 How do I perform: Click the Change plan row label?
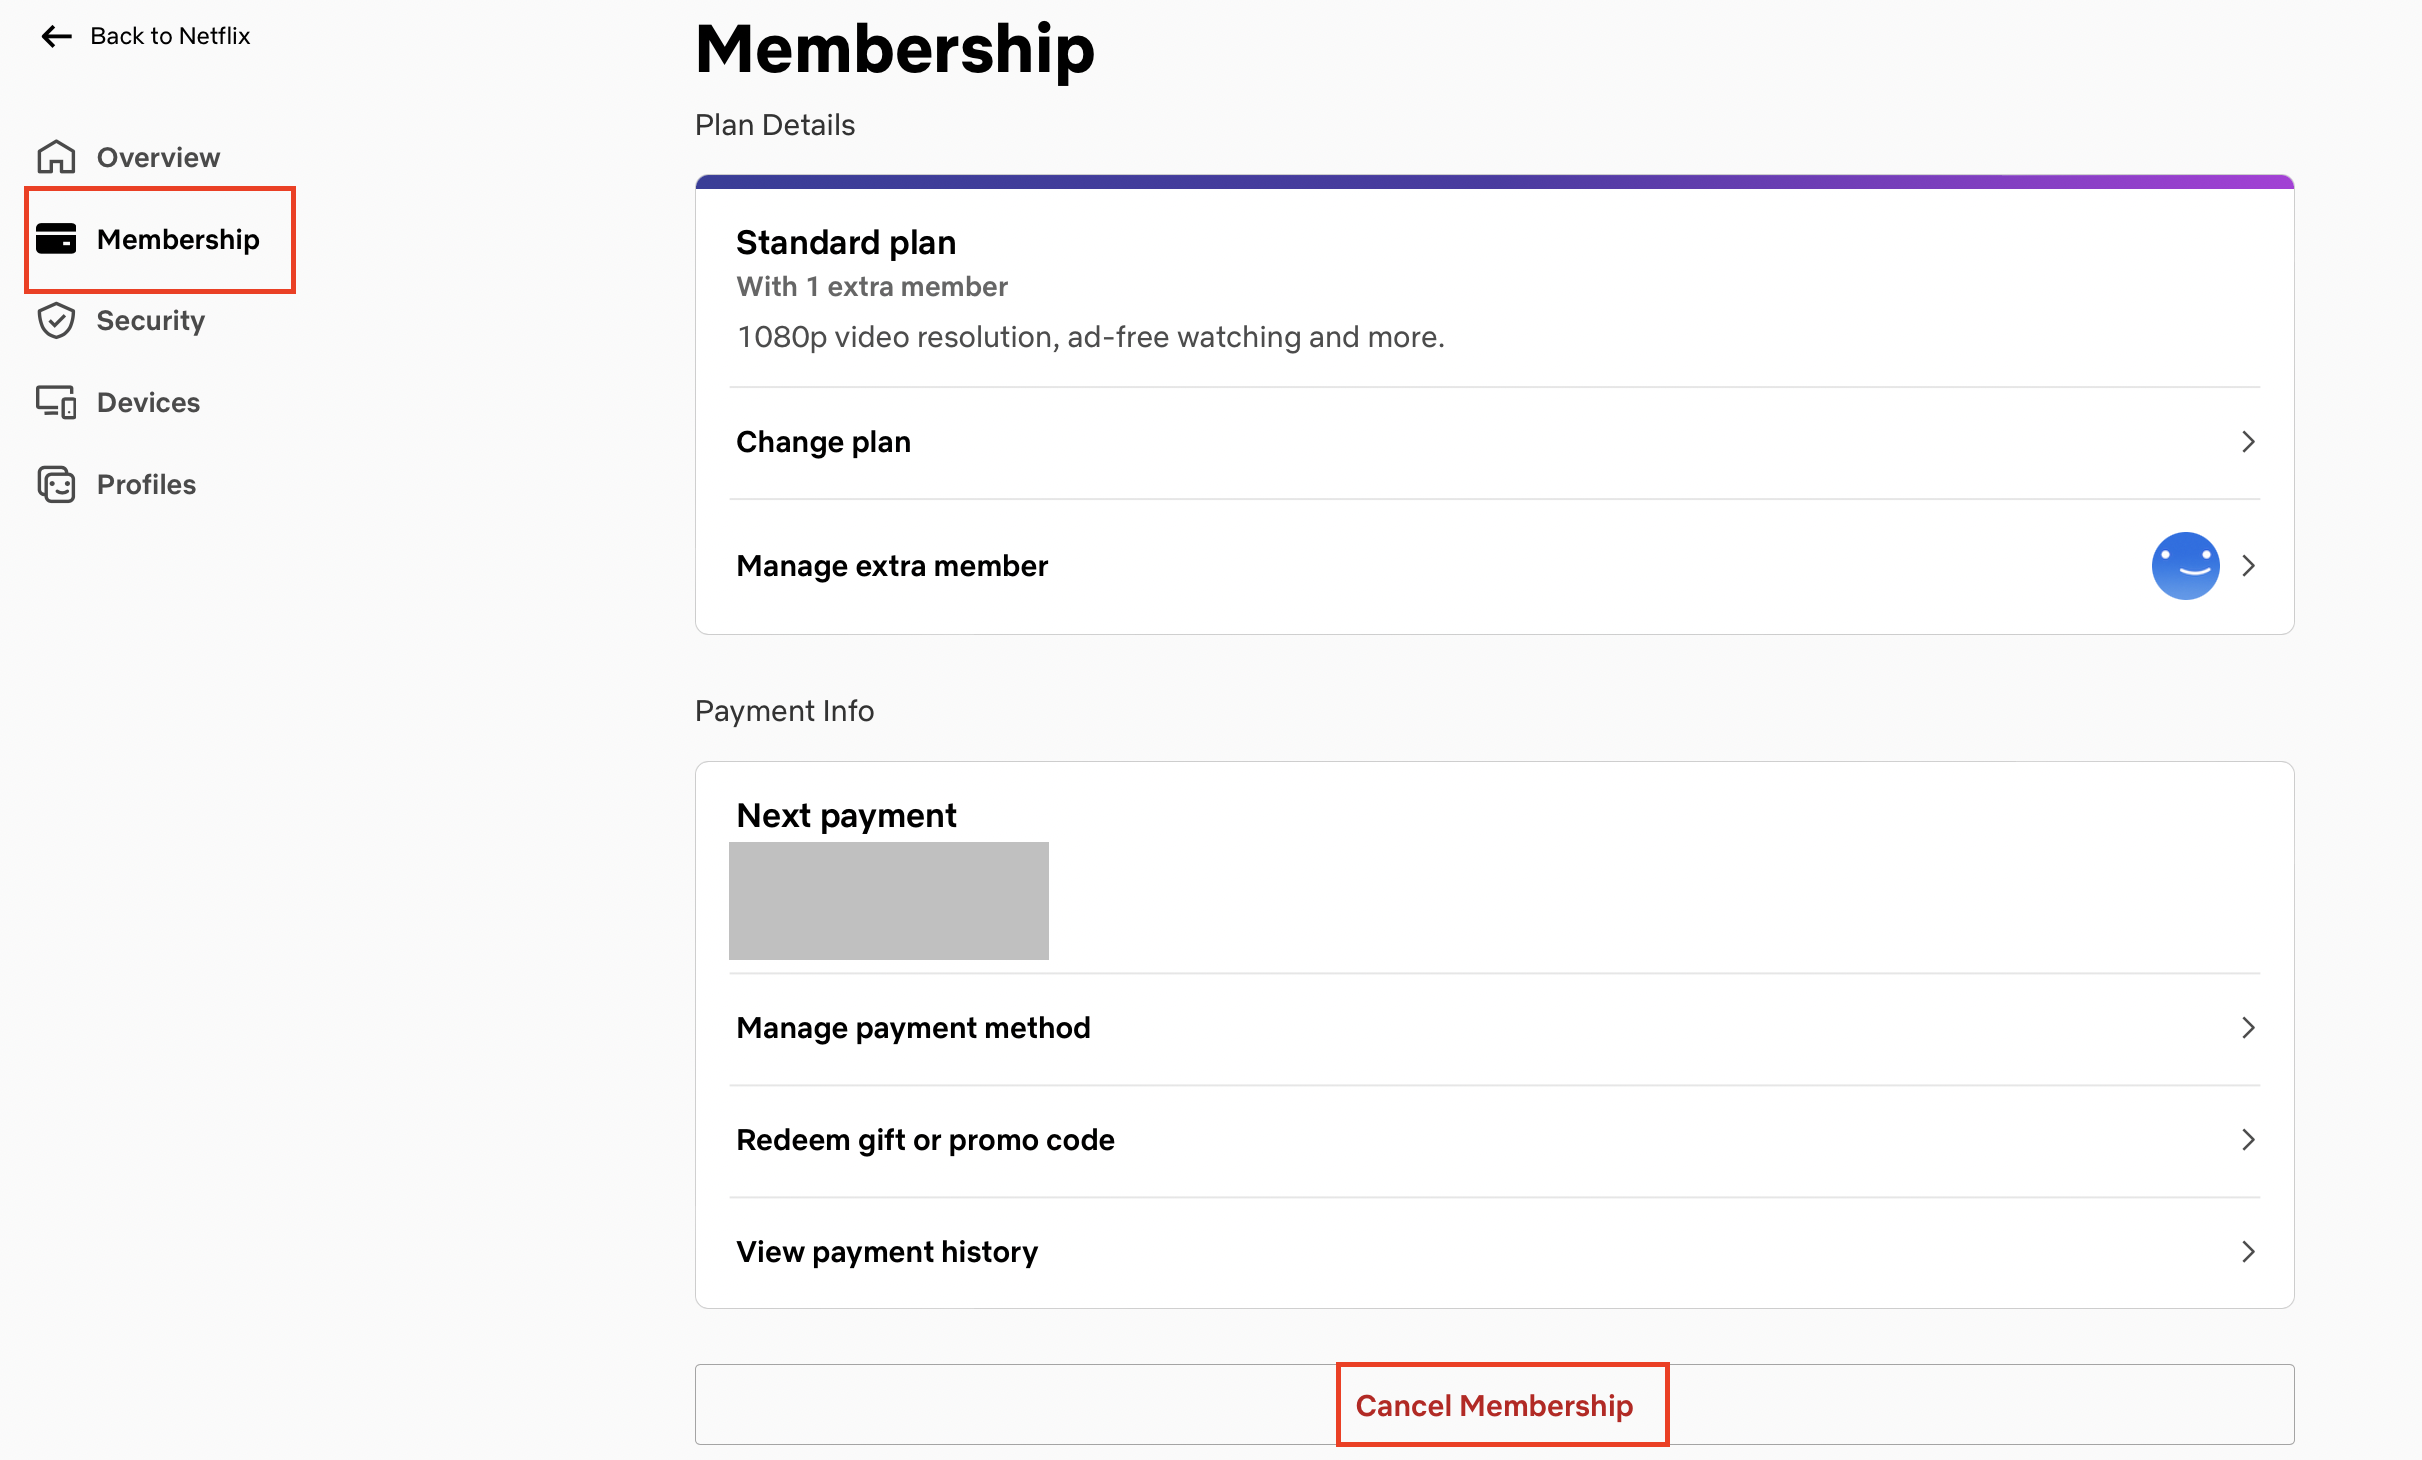click(x=823, y=442)
